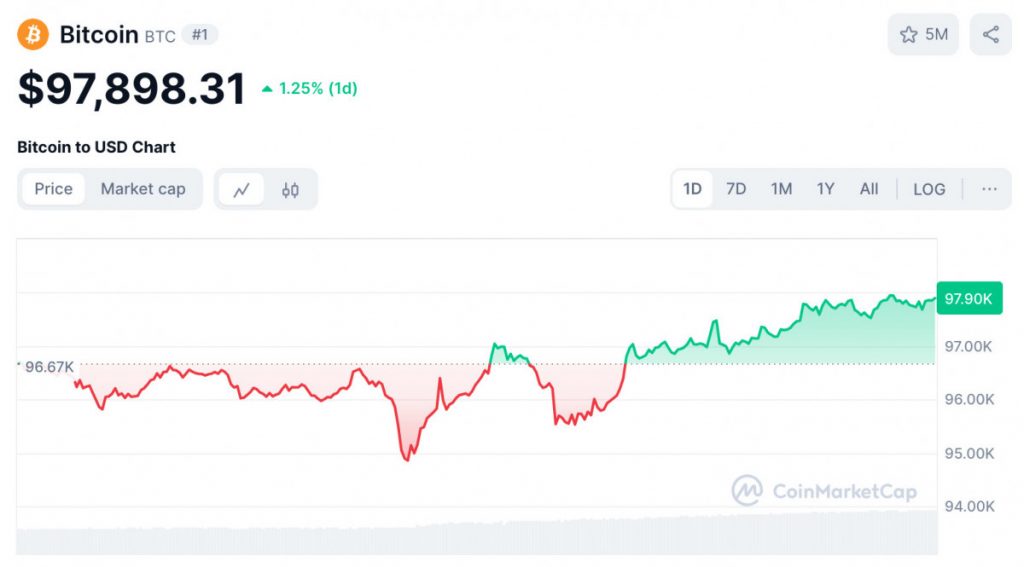Click the orange Bitcoin logo icon
This screenshot has height=567, width=1024.
pos(33,34)
